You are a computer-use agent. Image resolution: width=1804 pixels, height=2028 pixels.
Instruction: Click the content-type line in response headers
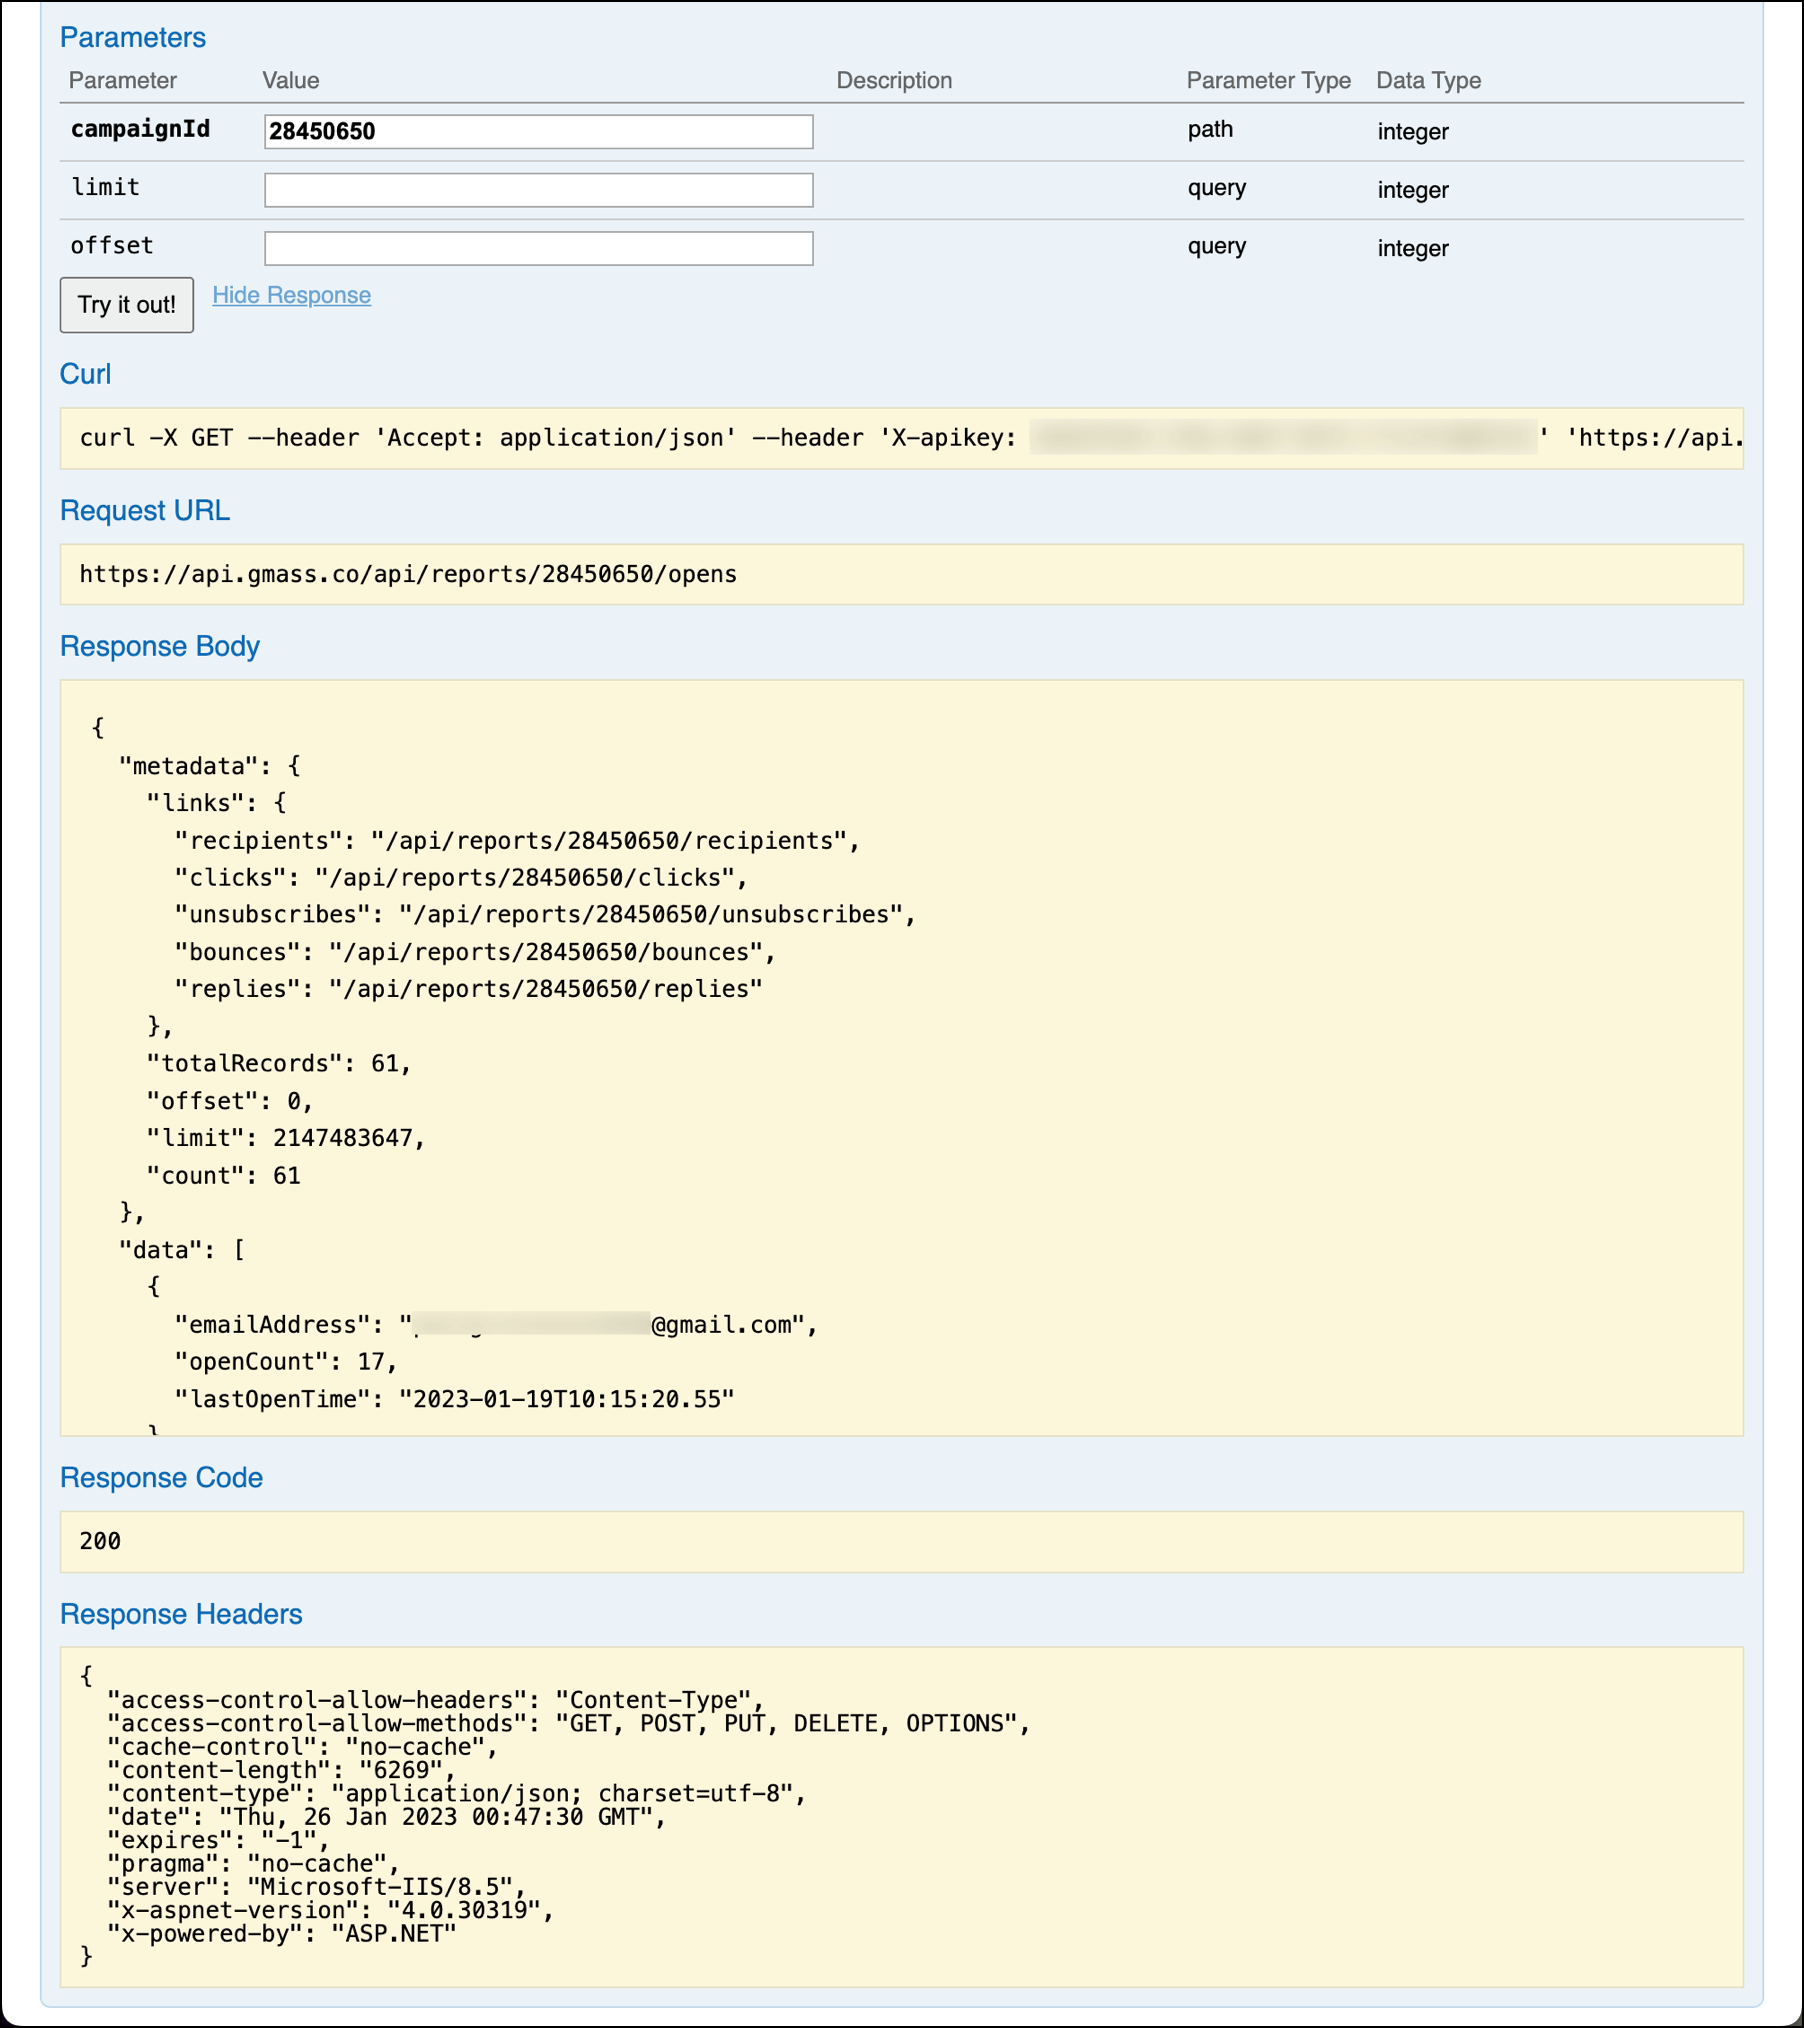point(456,1793)
